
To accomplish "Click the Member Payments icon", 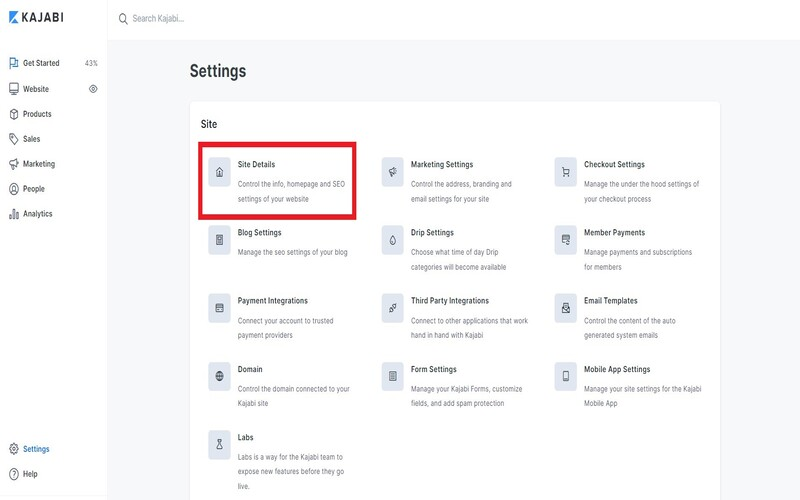I will [565, 240].
